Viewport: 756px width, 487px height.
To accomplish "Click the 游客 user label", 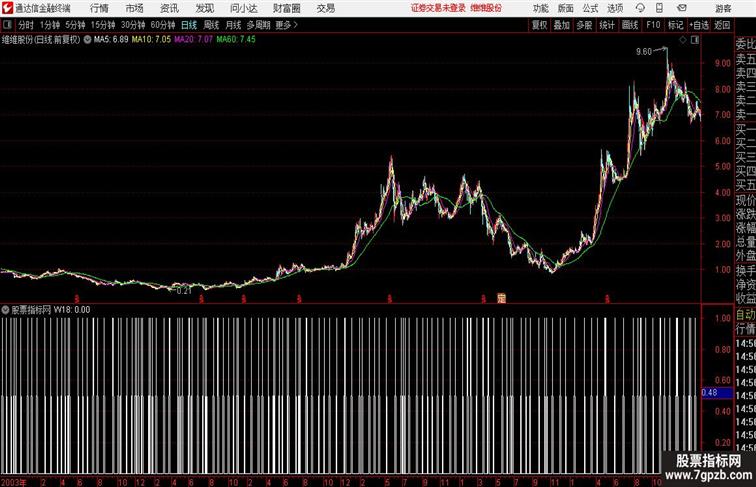I will 724,8.
